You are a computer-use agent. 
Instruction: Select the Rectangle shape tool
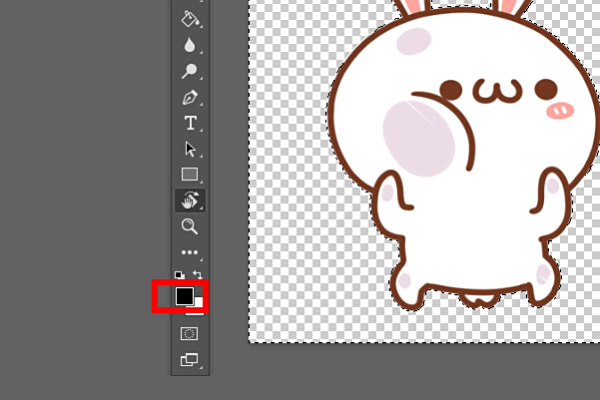[189, 174]
